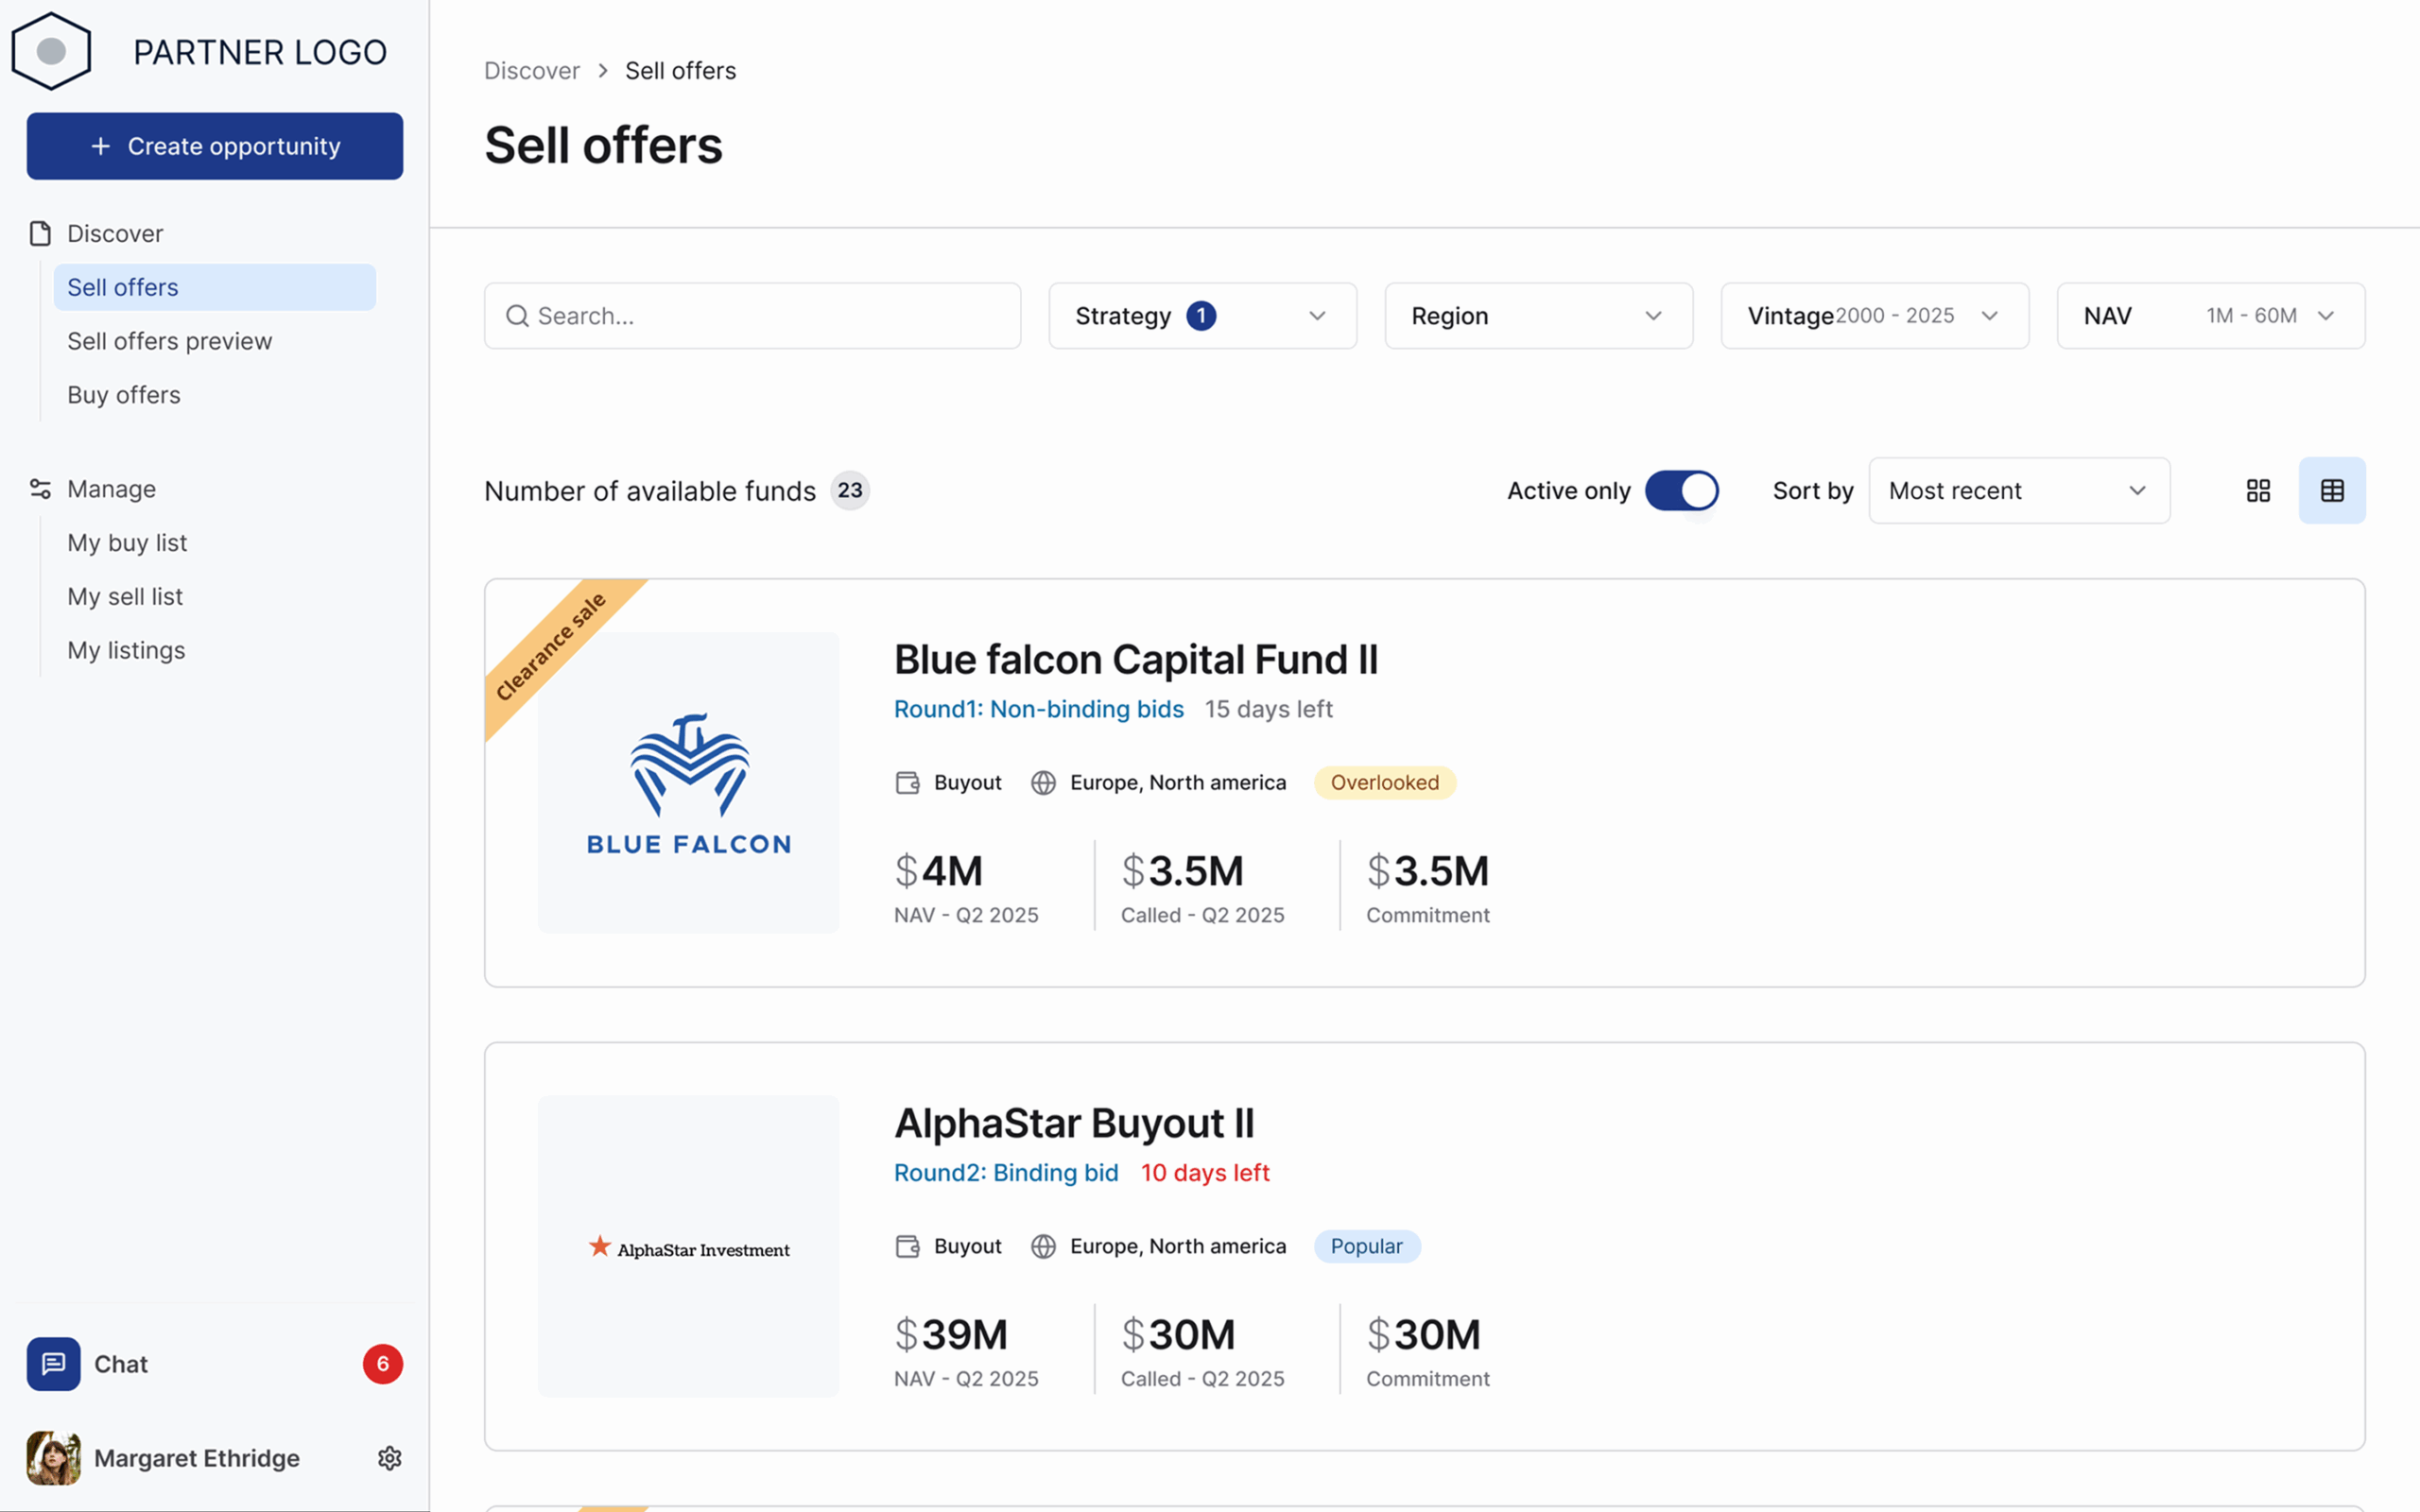
Task: Open the Region filter dropdown
Action: pyautogui.click(x=1538, y=316)
